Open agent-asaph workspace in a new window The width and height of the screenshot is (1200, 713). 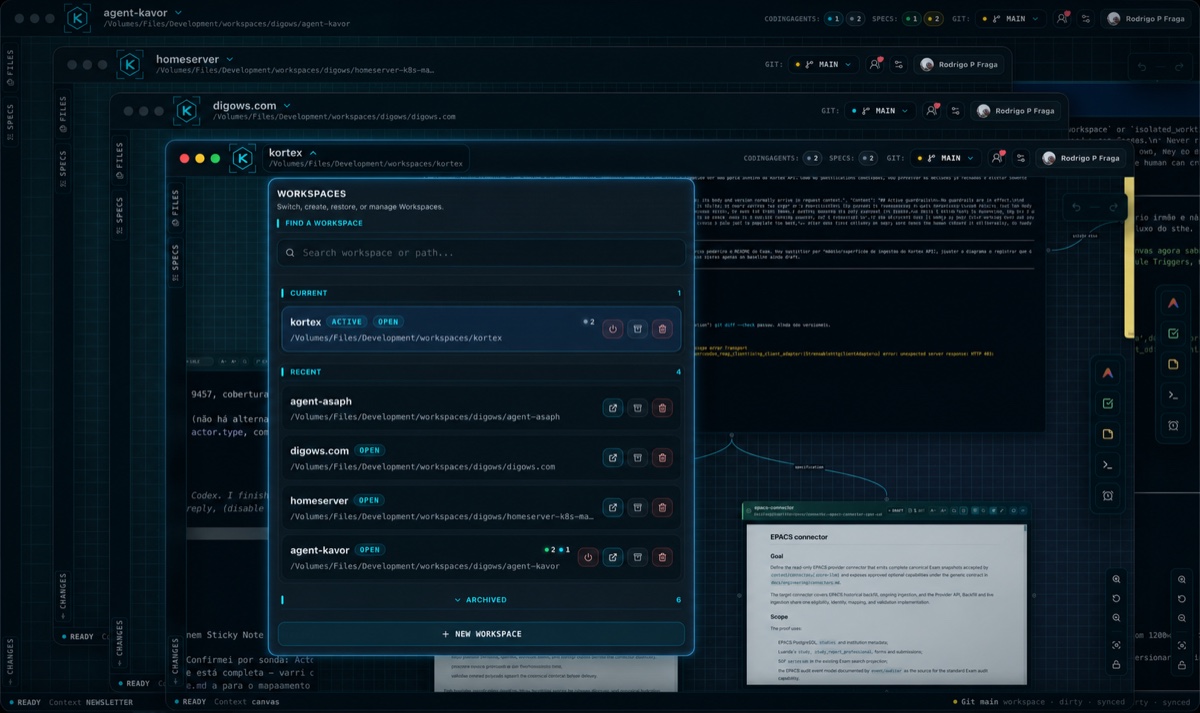[x=612, y=408]
